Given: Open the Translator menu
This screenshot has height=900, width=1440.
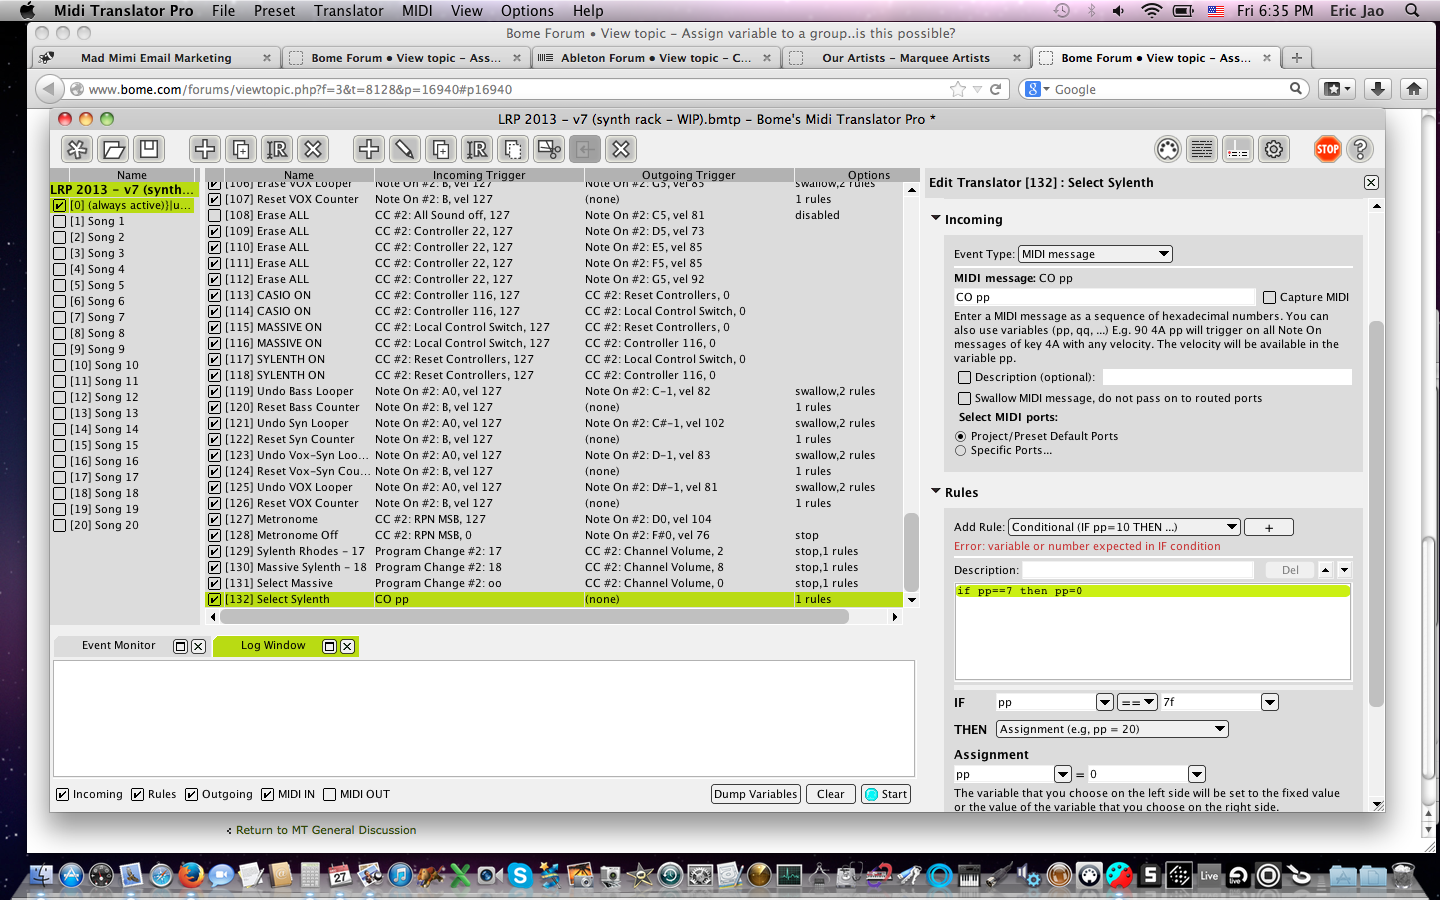Looking at the screenshot, I should (x=348, y=10).
